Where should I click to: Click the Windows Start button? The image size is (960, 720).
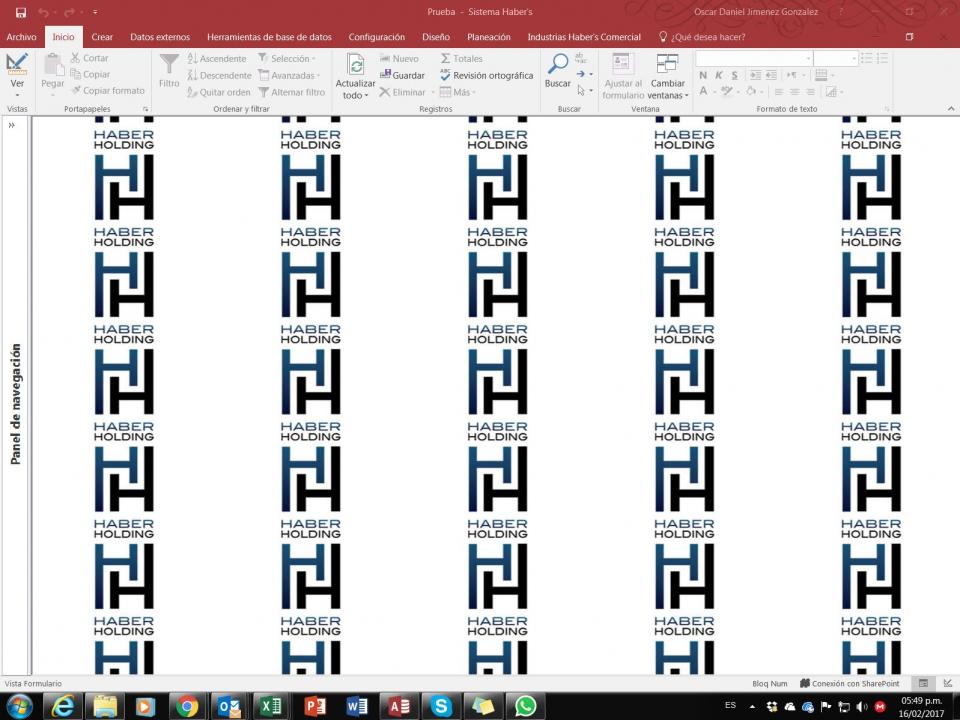pyautogui.click(x=20, y=707)
